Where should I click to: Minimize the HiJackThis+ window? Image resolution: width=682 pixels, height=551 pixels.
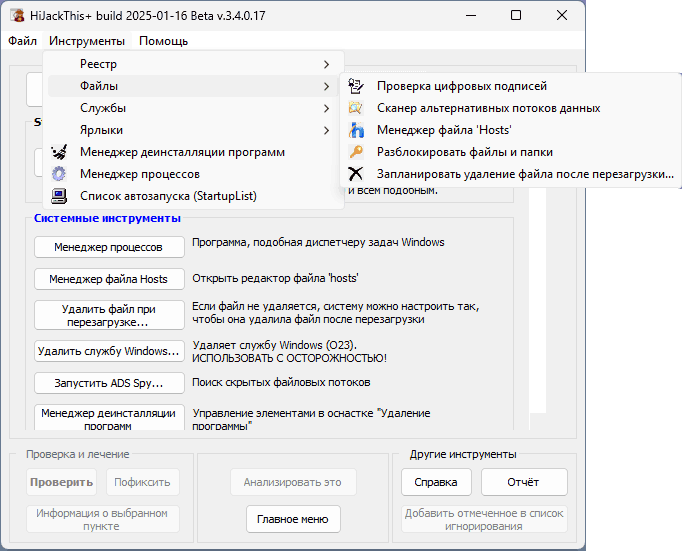(x=471, y=15)
